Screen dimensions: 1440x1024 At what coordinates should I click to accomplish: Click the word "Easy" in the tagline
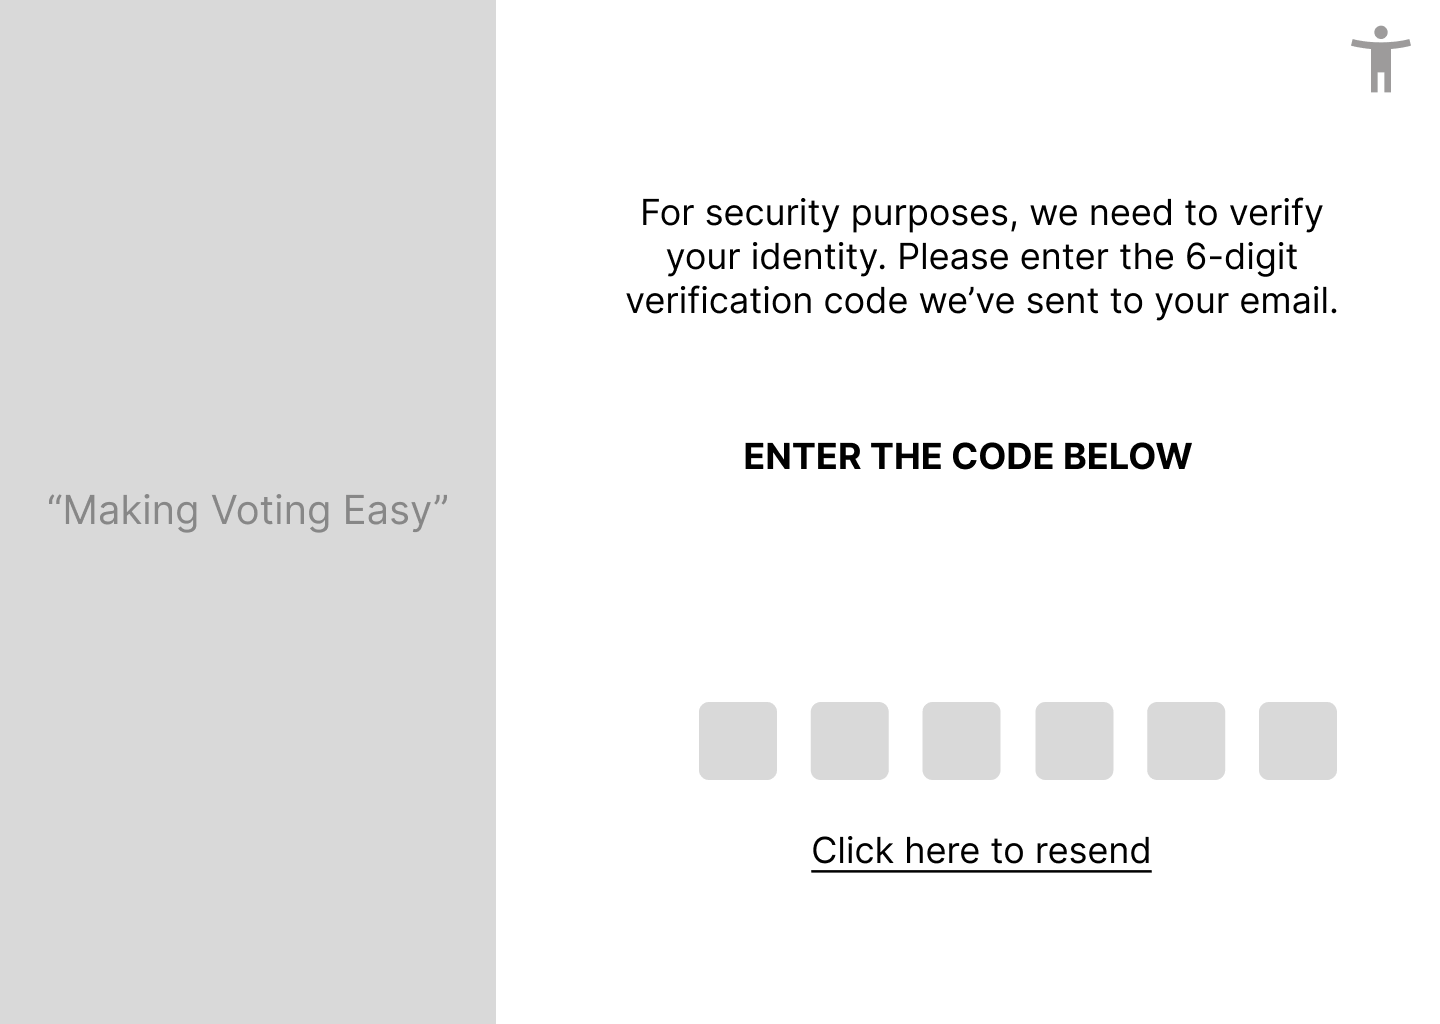pyautogui.click(x=388, y=510)
